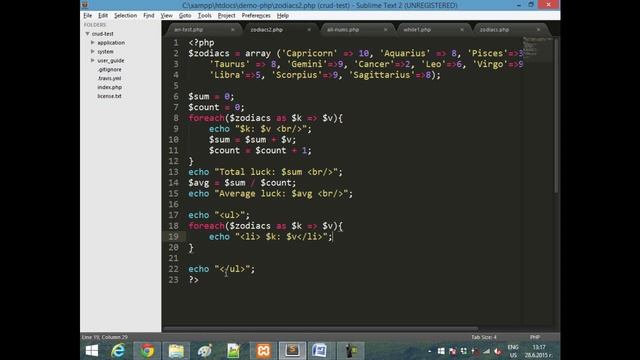Screen dimensions: 640x360
Task: Open the View menu
Action: [x=167, y=16]
